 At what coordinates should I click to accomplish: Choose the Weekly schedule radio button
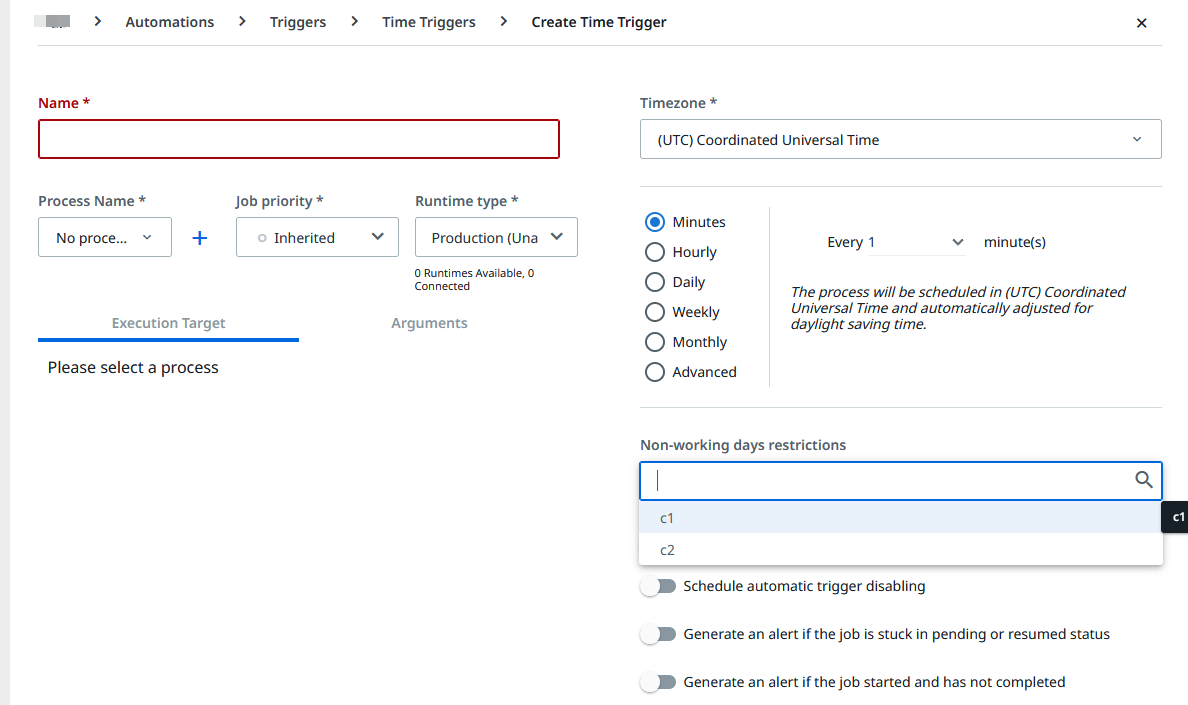[x=655, y=312]
